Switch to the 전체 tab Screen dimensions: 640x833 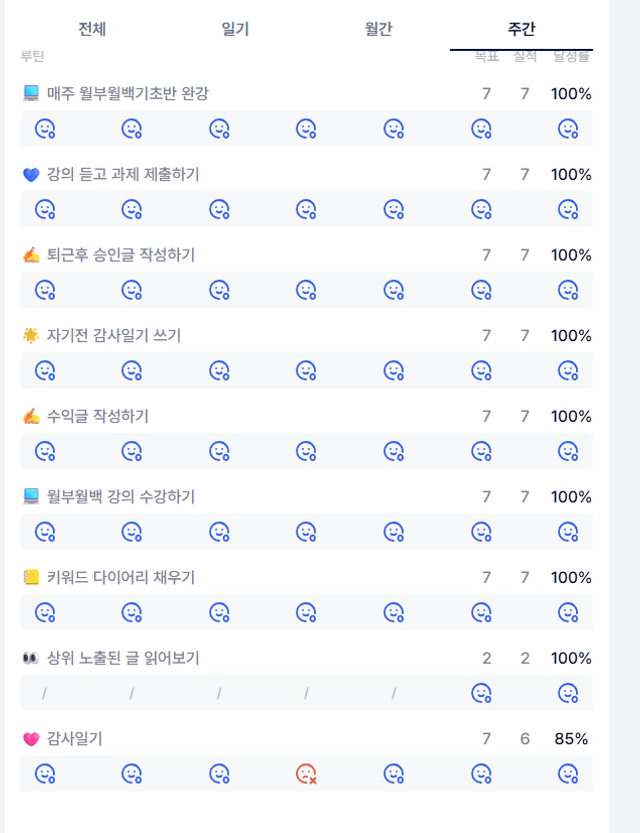point(92,29)
